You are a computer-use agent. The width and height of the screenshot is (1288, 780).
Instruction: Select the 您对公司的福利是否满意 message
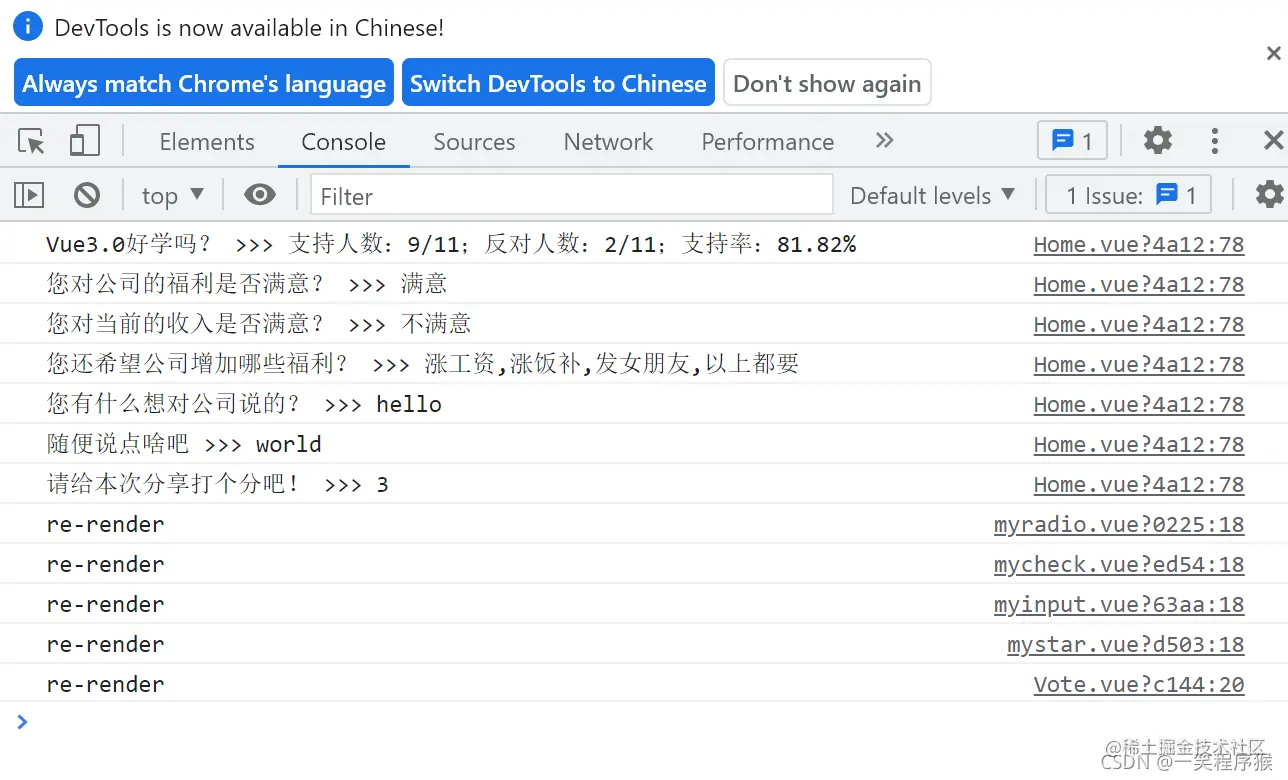(246, 284)
